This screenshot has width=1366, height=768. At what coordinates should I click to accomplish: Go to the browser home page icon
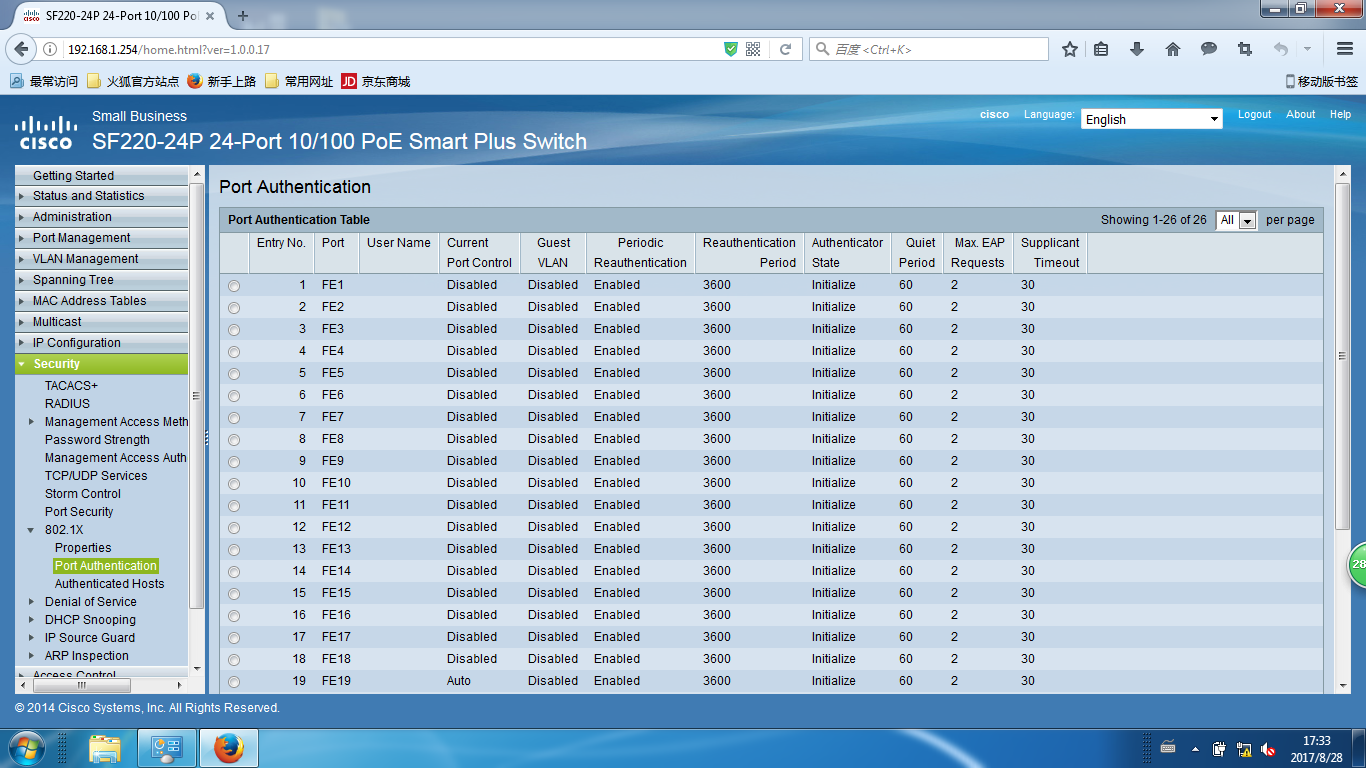tap(1173, 49)
